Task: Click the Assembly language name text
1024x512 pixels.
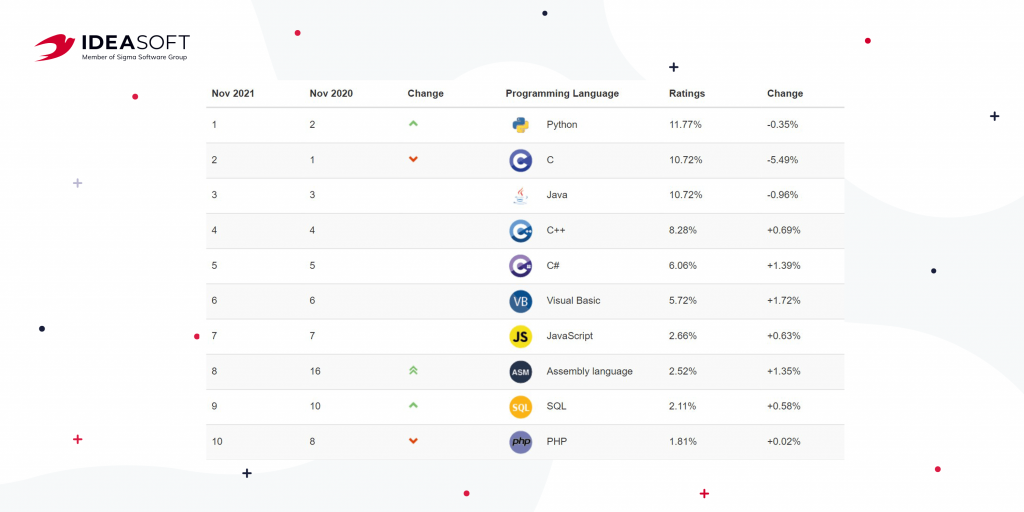Action: pos(590,372)
